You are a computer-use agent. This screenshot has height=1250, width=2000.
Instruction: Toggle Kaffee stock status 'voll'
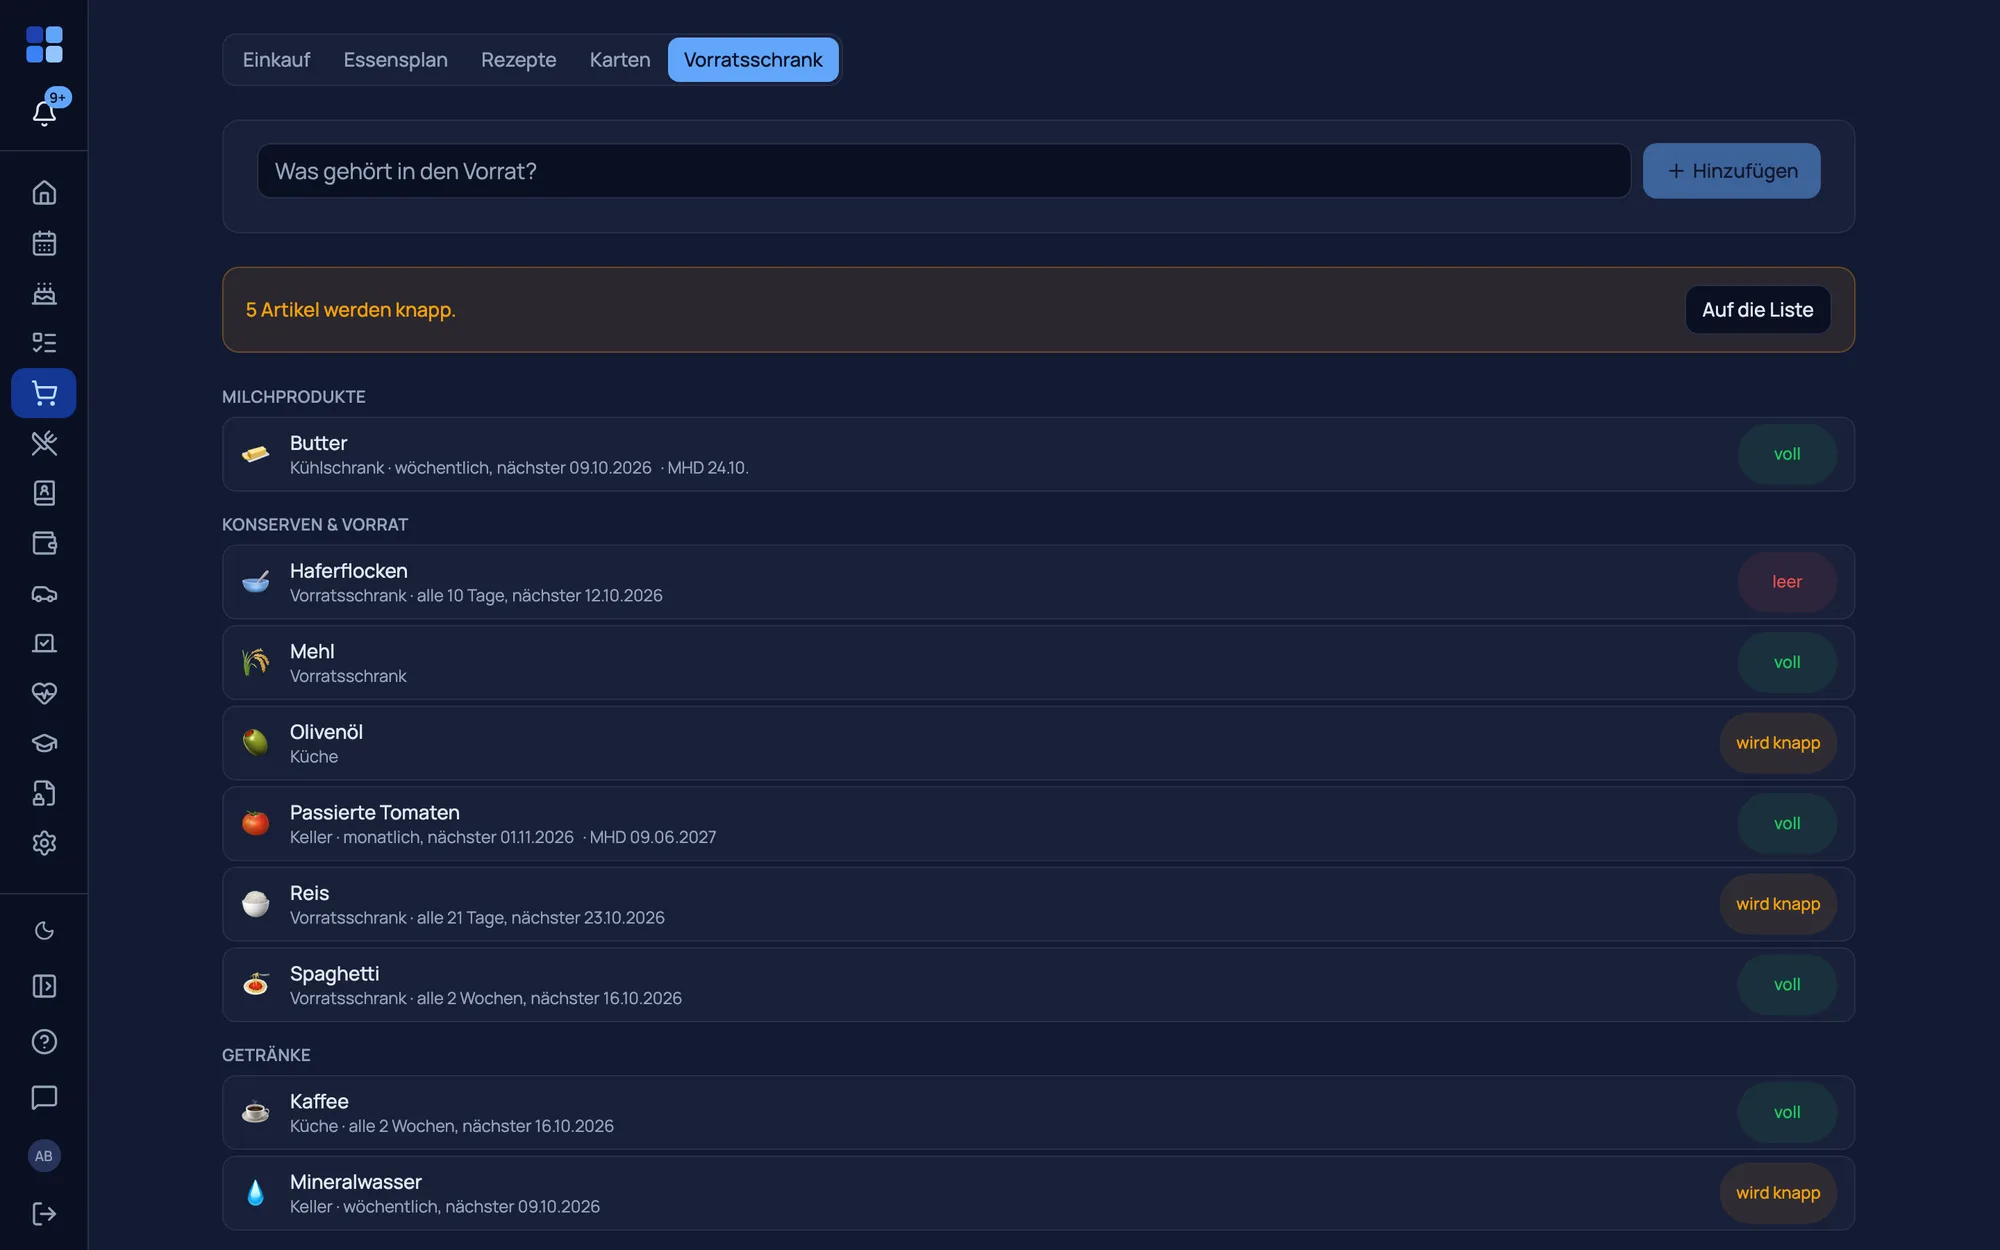[x=1786, y=1113]
